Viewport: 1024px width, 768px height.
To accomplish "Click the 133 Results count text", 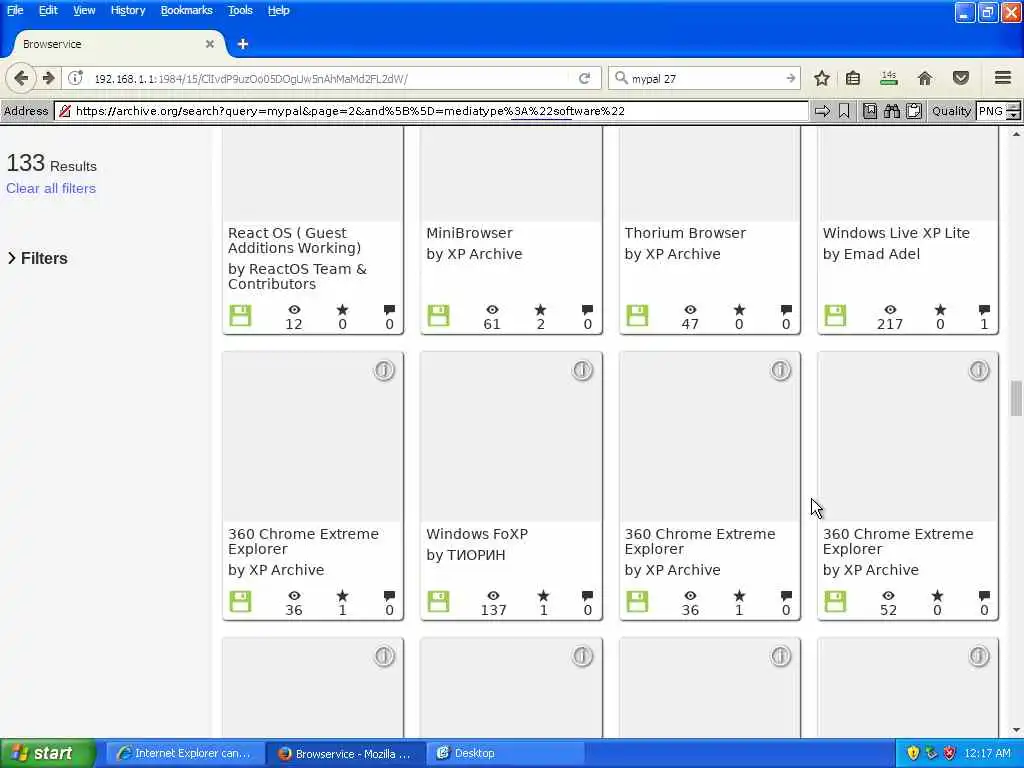I will pos(52,163).
